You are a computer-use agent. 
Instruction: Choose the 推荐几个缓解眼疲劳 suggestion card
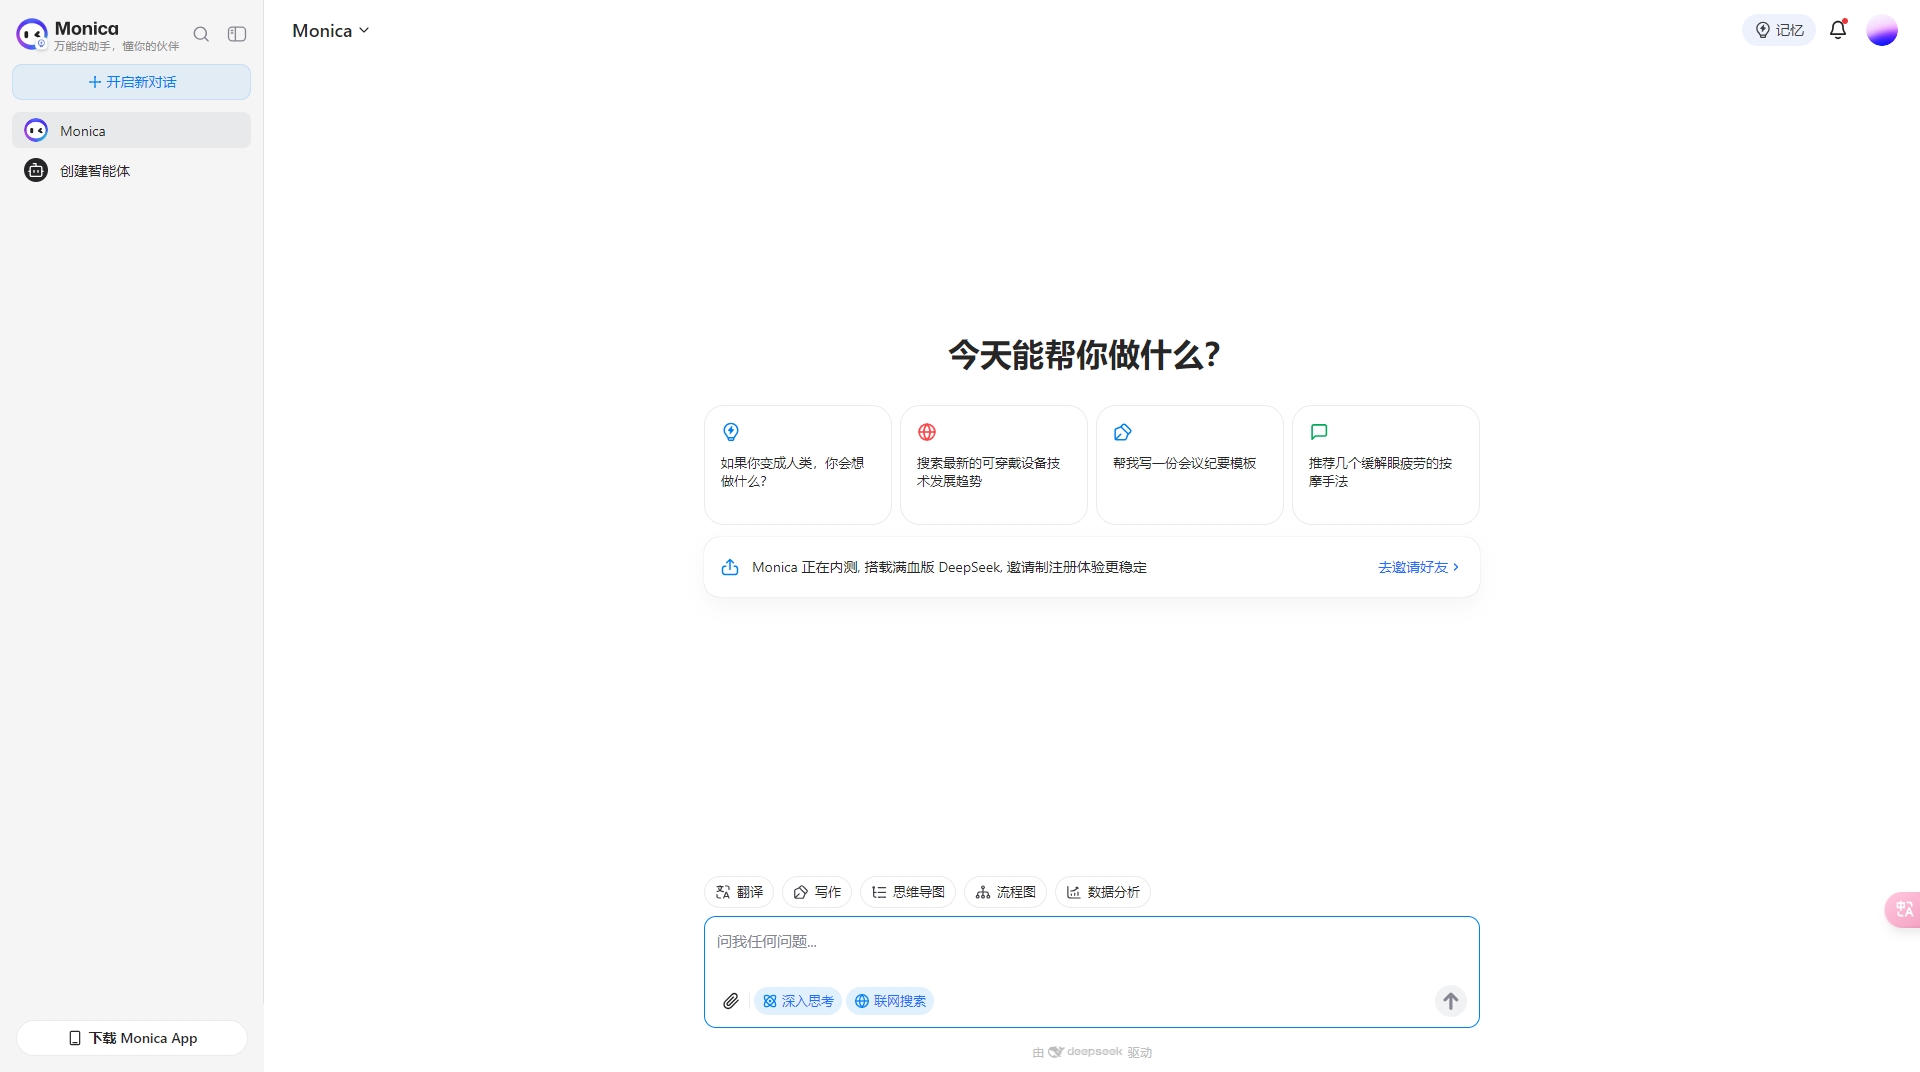pos(1386,465)
